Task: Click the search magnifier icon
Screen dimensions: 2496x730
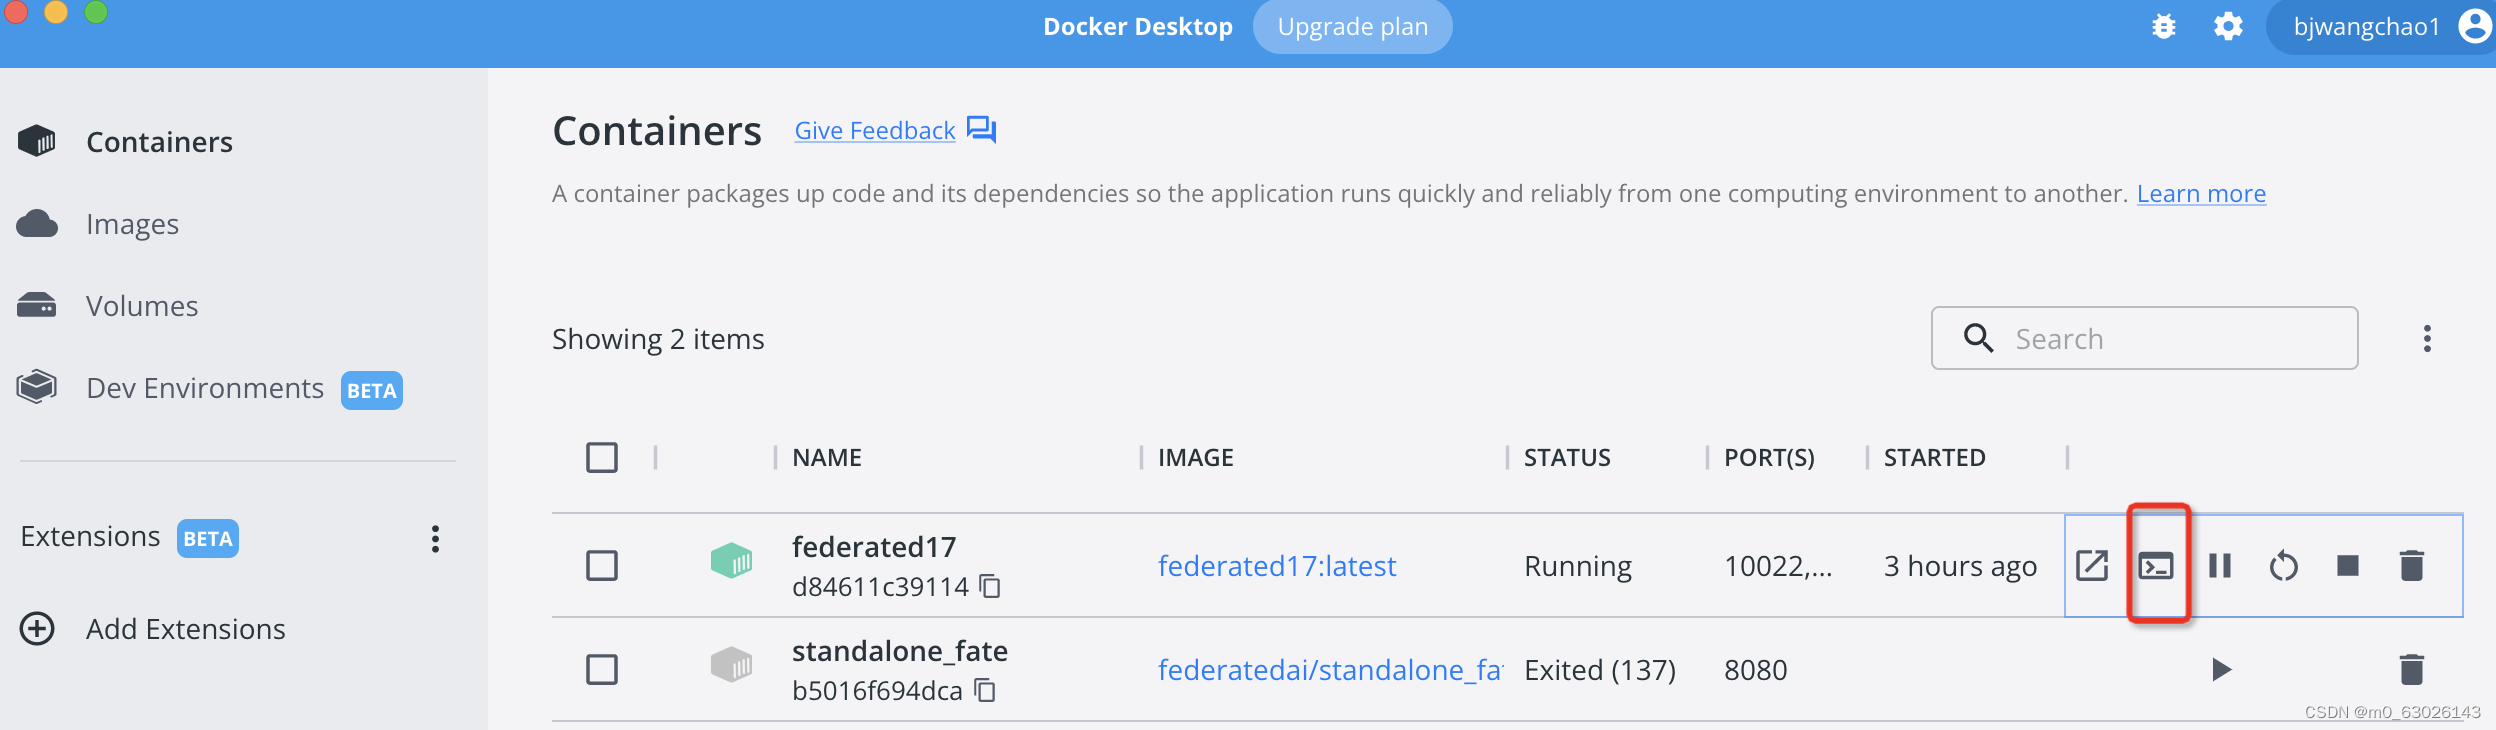Action: pos(1978,338)
